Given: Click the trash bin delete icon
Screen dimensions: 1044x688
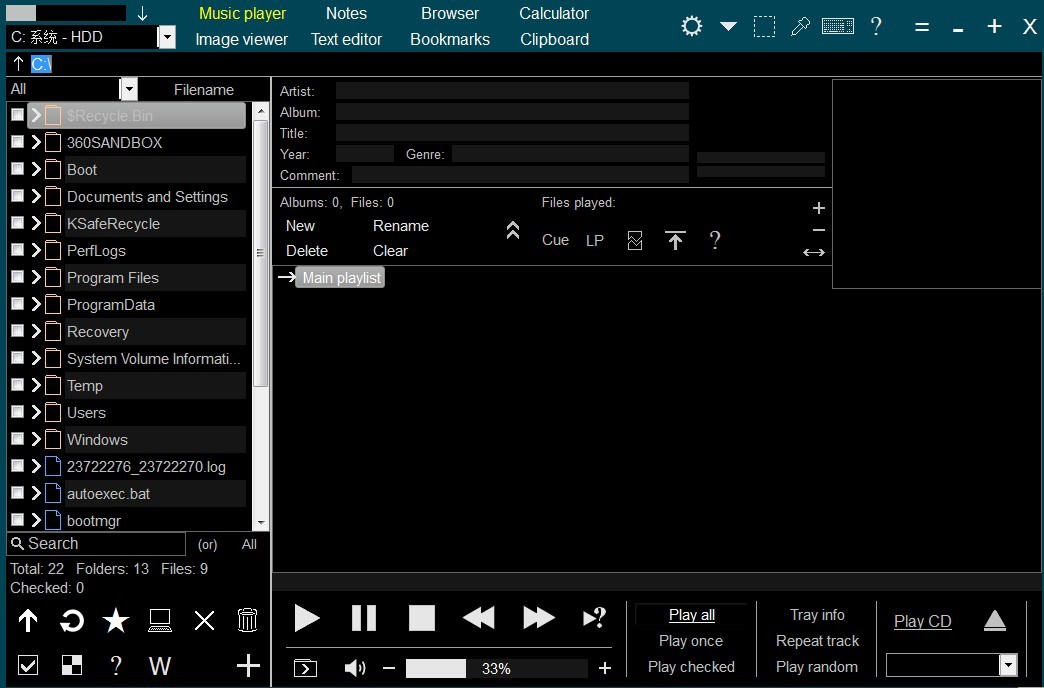Looking at the screenshot, I should [248, 621].
